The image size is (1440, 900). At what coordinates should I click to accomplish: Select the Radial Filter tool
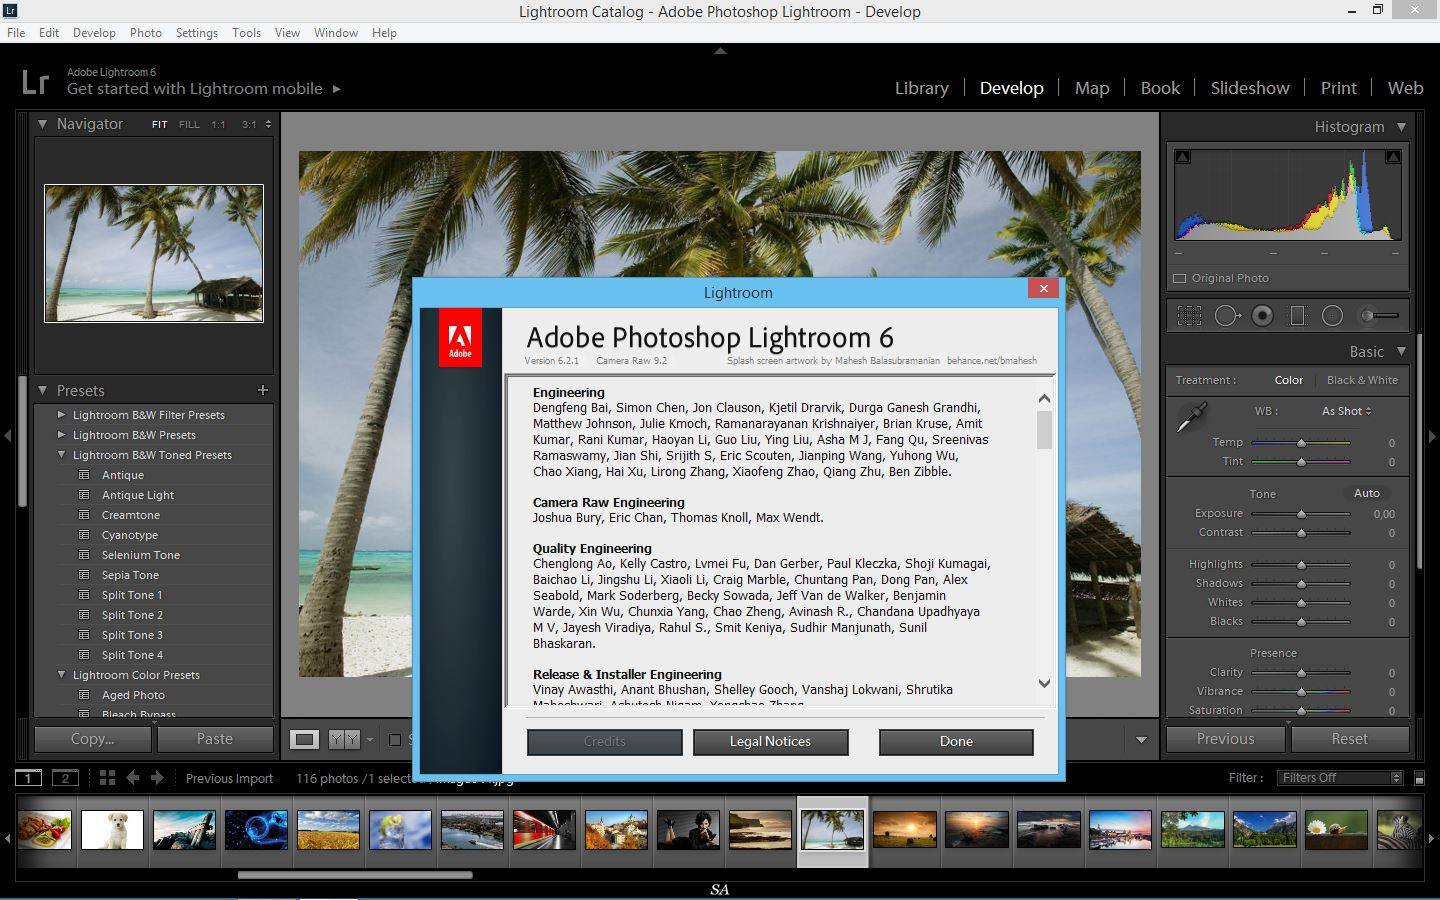[x=1332, y=316]
